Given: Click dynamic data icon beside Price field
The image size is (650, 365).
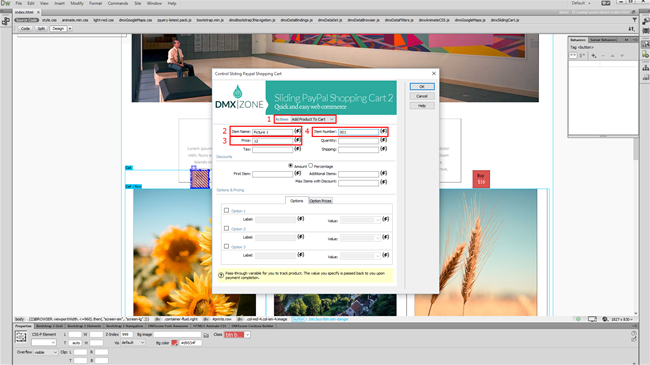Looking at the screenshot, I should [x=297, y=140].
